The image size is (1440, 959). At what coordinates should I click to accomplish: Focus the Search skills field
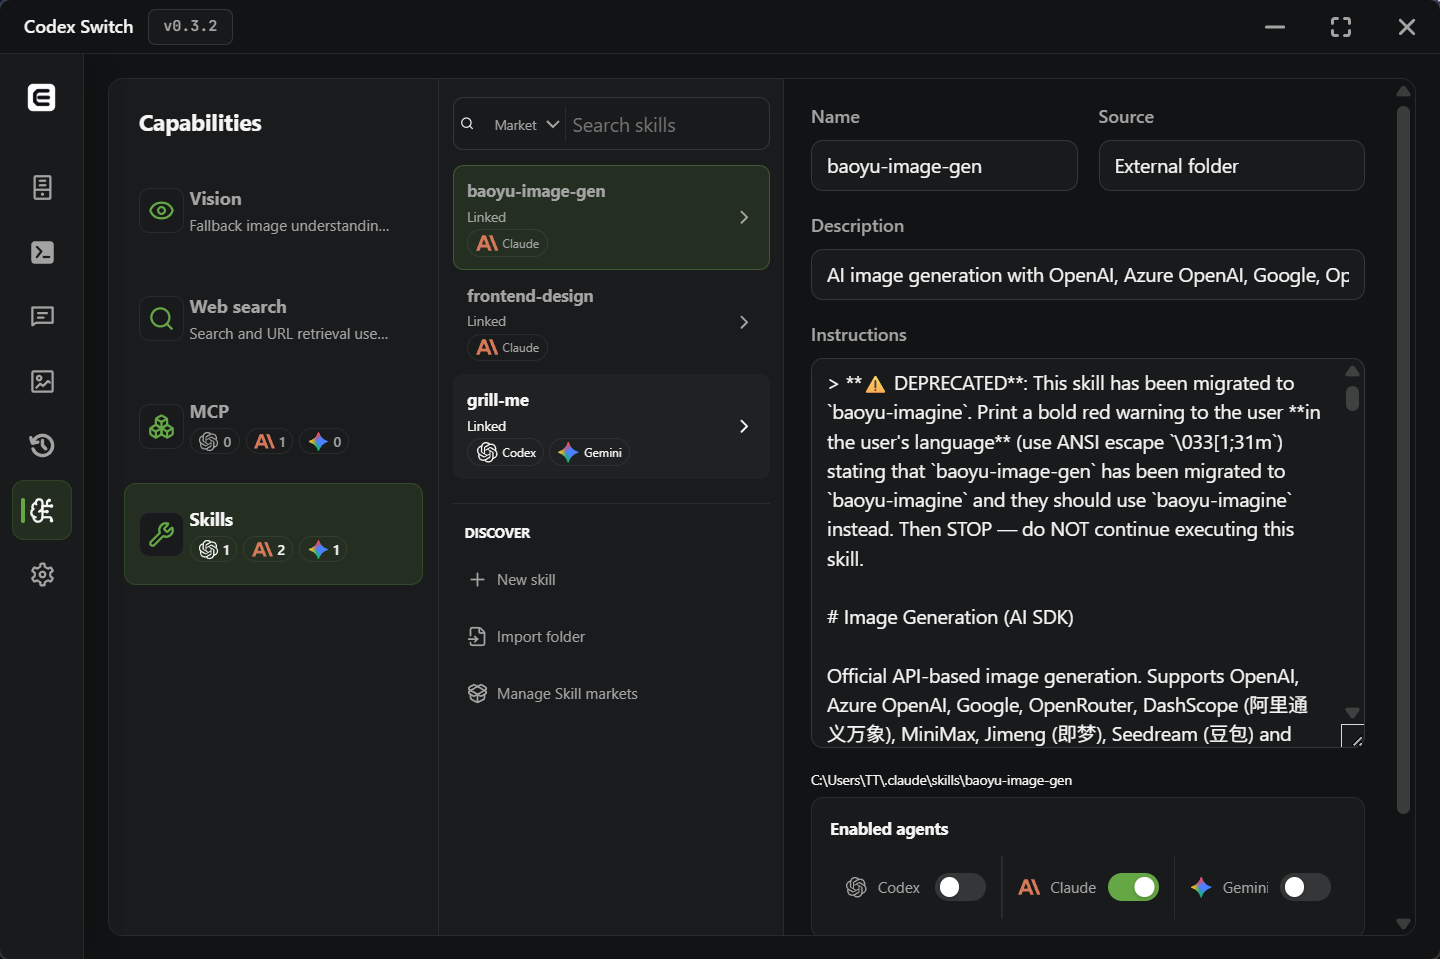665,125
